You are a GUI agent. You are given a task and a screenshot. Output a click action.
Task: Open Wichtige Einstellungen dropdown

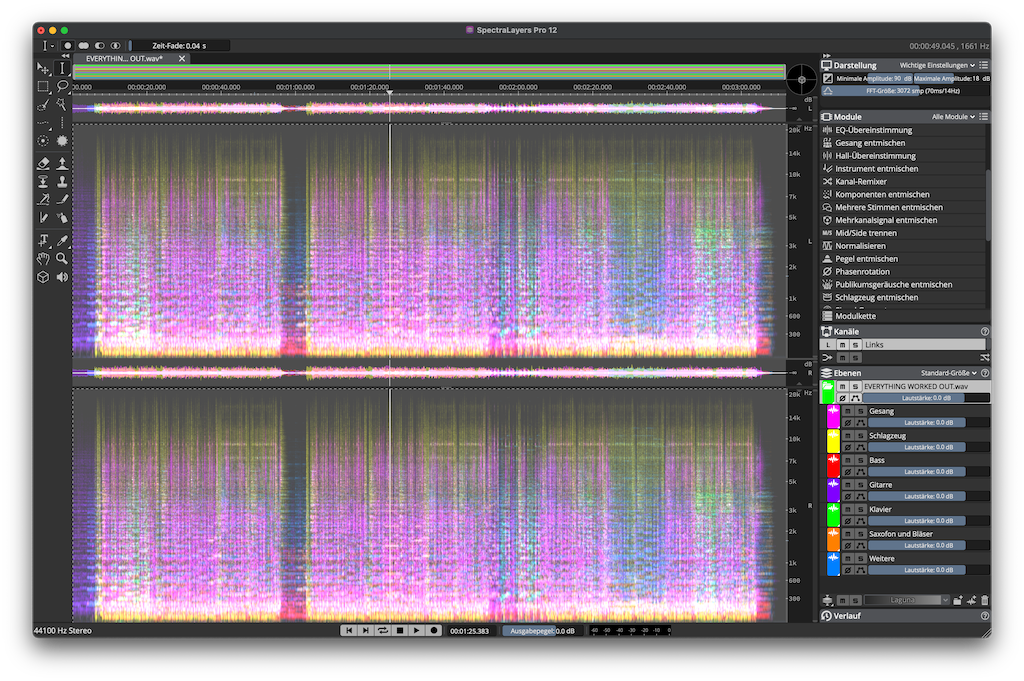pyautogui.click(x=937, y=65)
